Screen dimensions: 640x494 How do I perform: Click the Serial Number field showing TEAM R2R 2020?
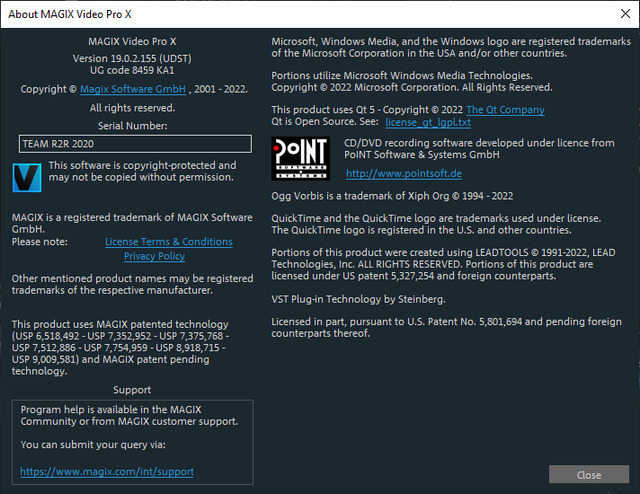click(135, 144)
